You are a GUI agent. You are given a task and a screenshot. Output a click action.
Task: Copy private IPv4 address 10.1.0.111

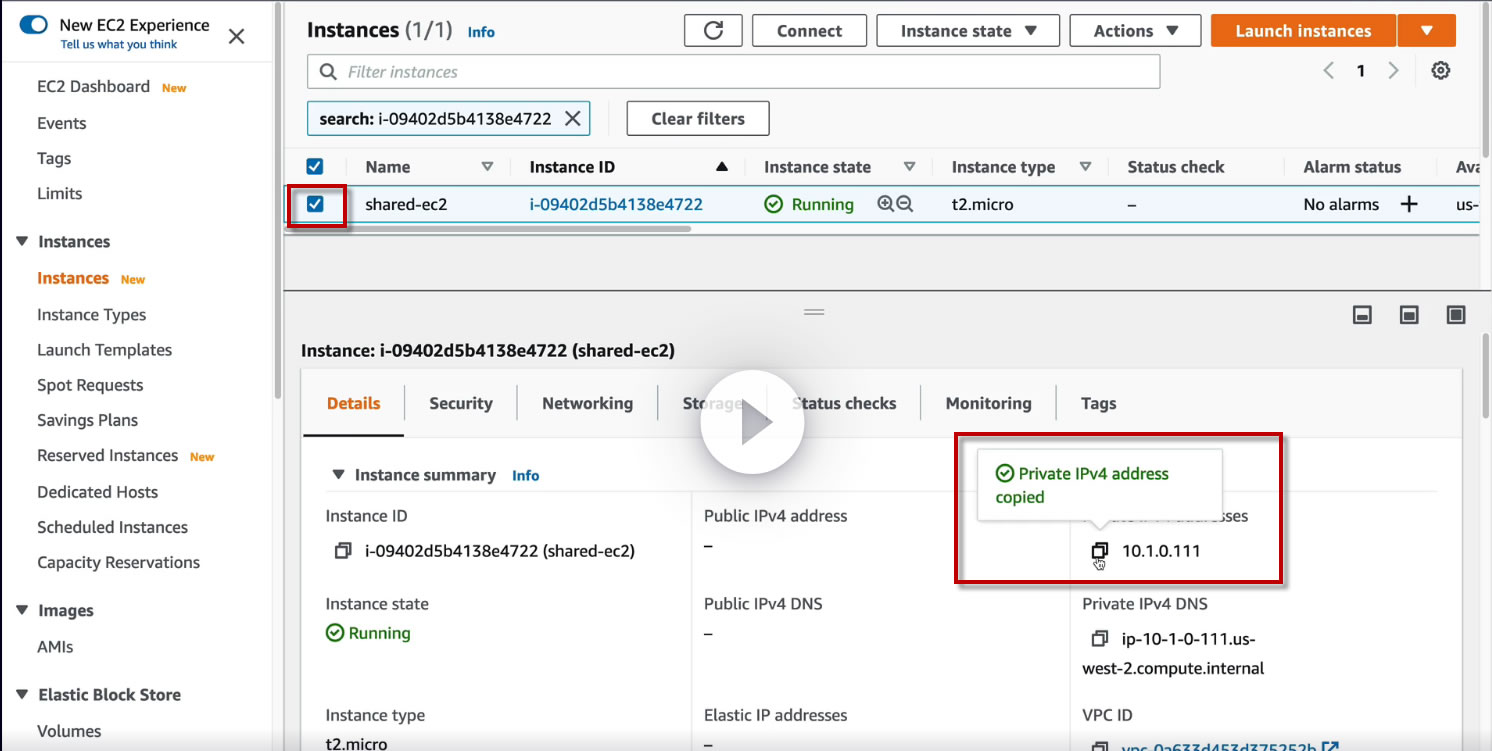tap(1100, 551)
